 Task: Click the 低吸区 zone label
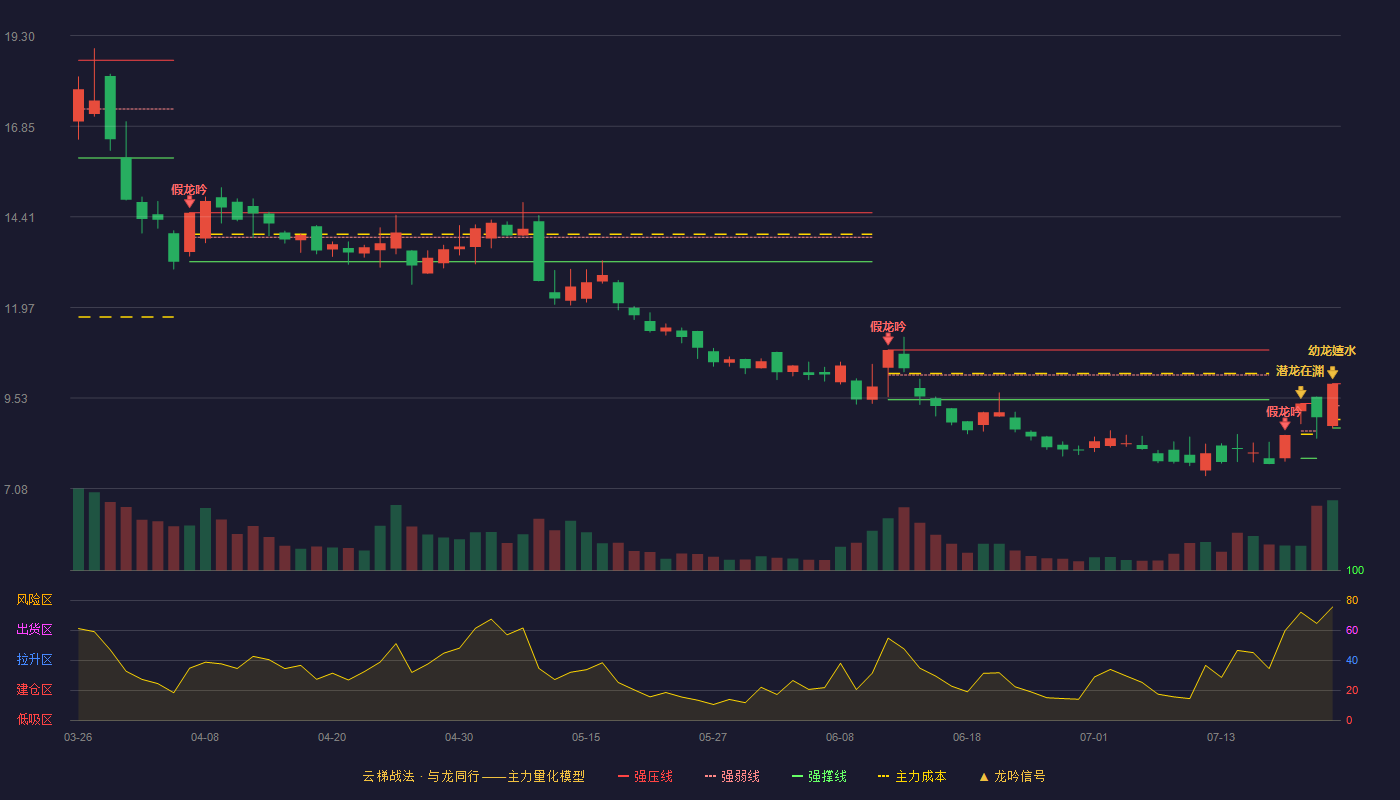click(x=34, y=720)
